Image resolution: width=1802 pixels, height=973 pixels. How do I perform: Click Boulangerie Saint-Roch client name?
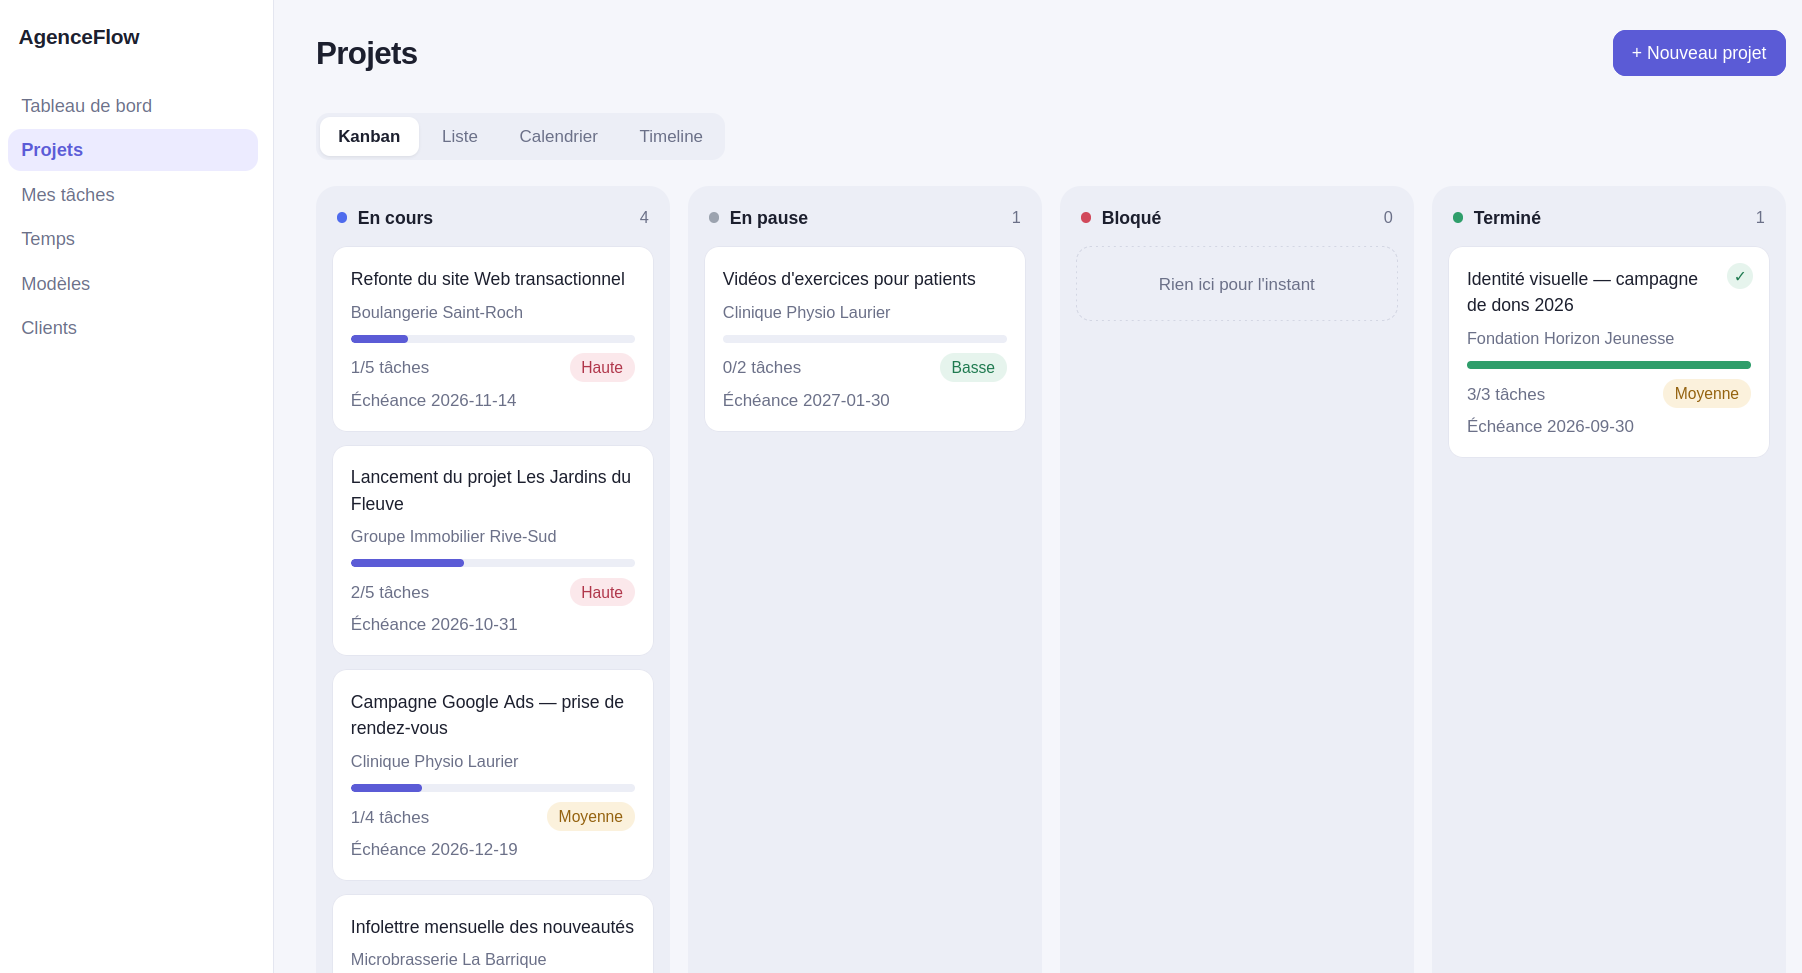click(x=437, y=312)
